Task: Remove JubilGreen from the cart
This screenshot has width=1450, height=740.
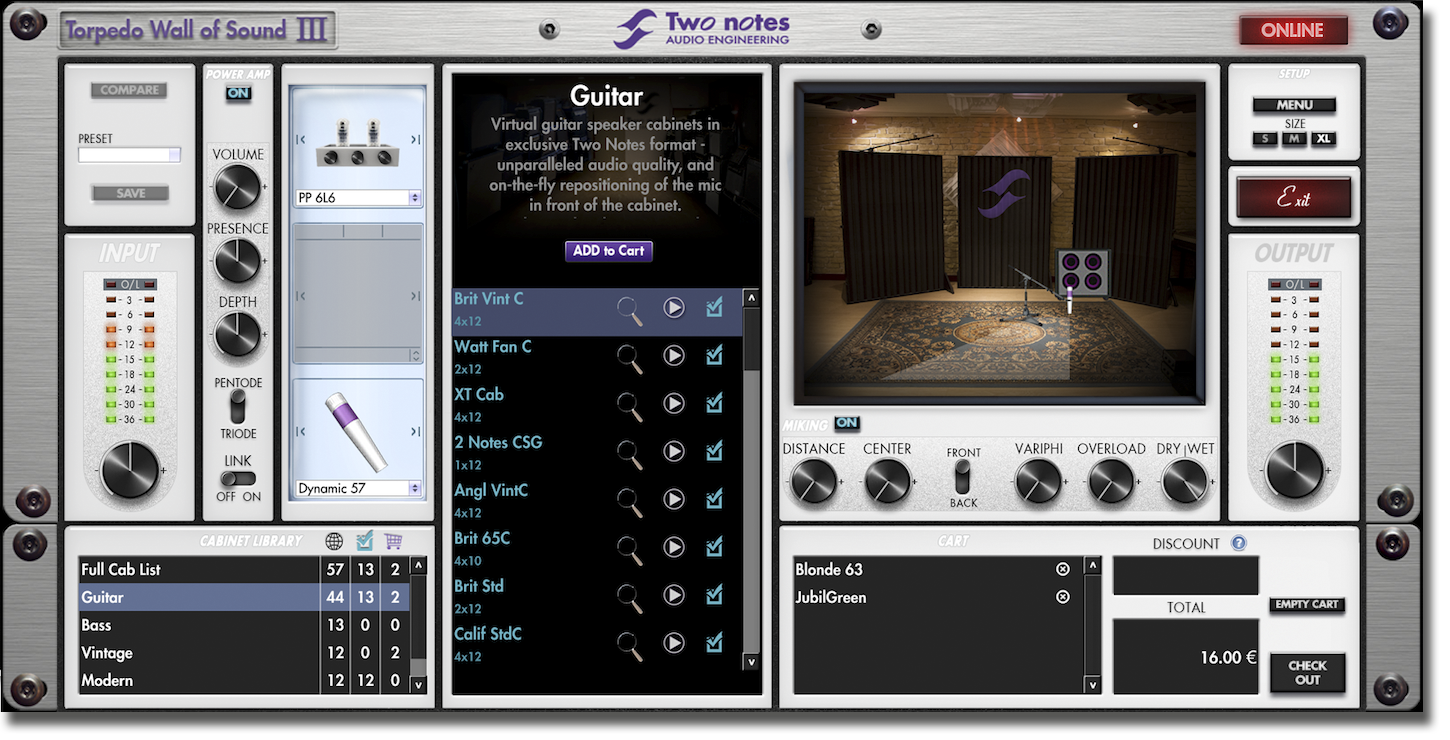Action: (1063, 597)
